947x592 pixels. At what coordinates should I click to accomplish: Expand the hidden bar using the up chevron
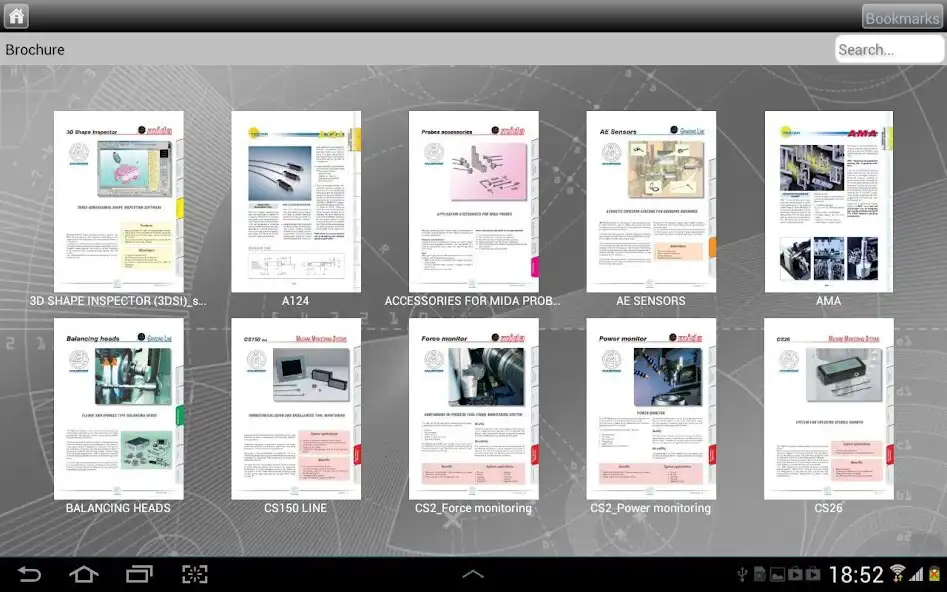[473, 574]
